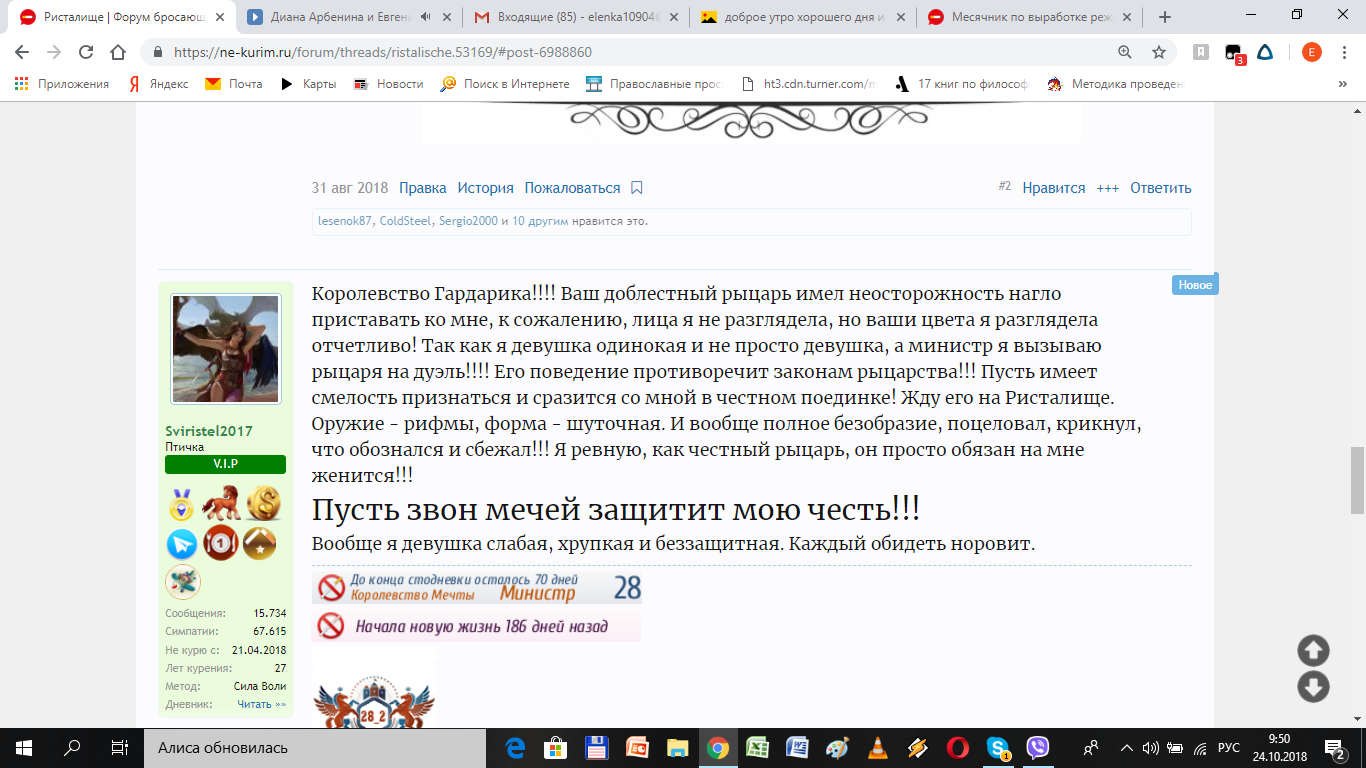Viewport: 1366px width, 768px height.
Task: Open the Поиск в Интернете bookmark
Action: tap(505, 84)
